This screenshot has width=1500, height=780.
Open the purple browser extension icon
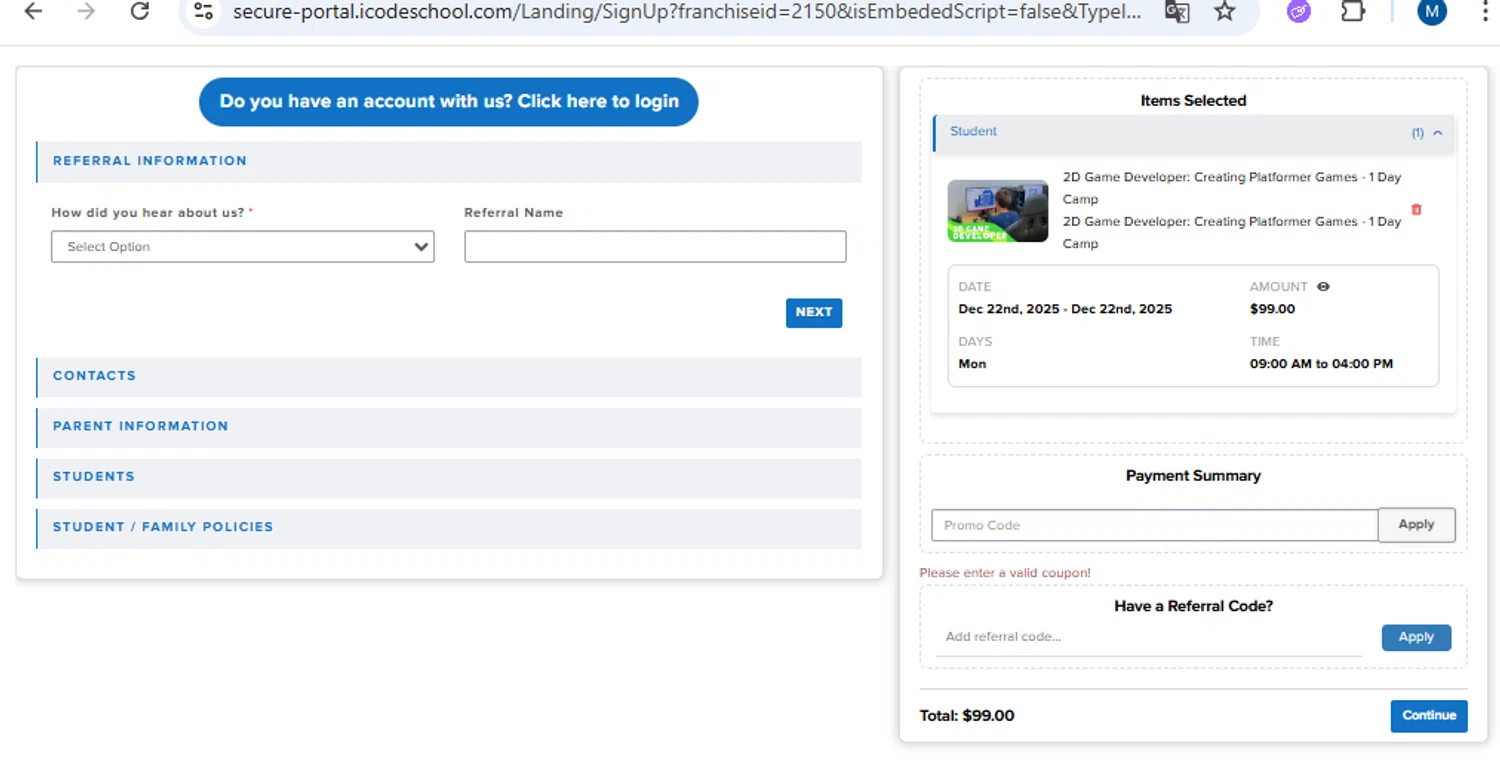[1298, 12]
